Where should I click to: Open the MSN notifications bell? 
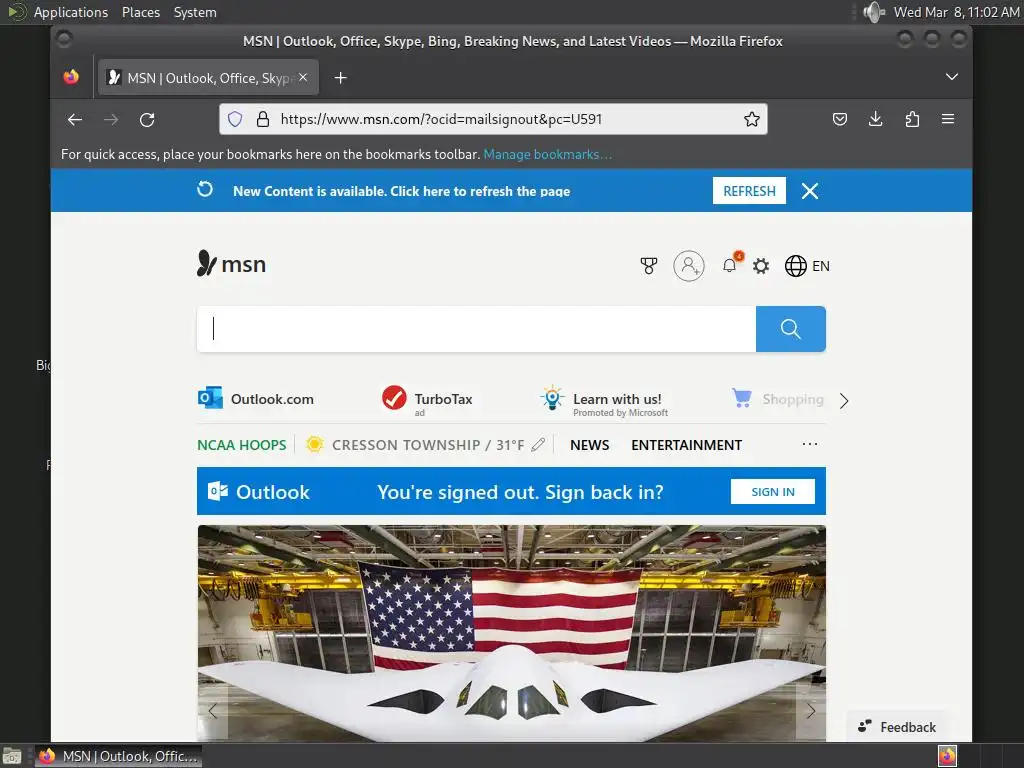(x=730, y=264)
